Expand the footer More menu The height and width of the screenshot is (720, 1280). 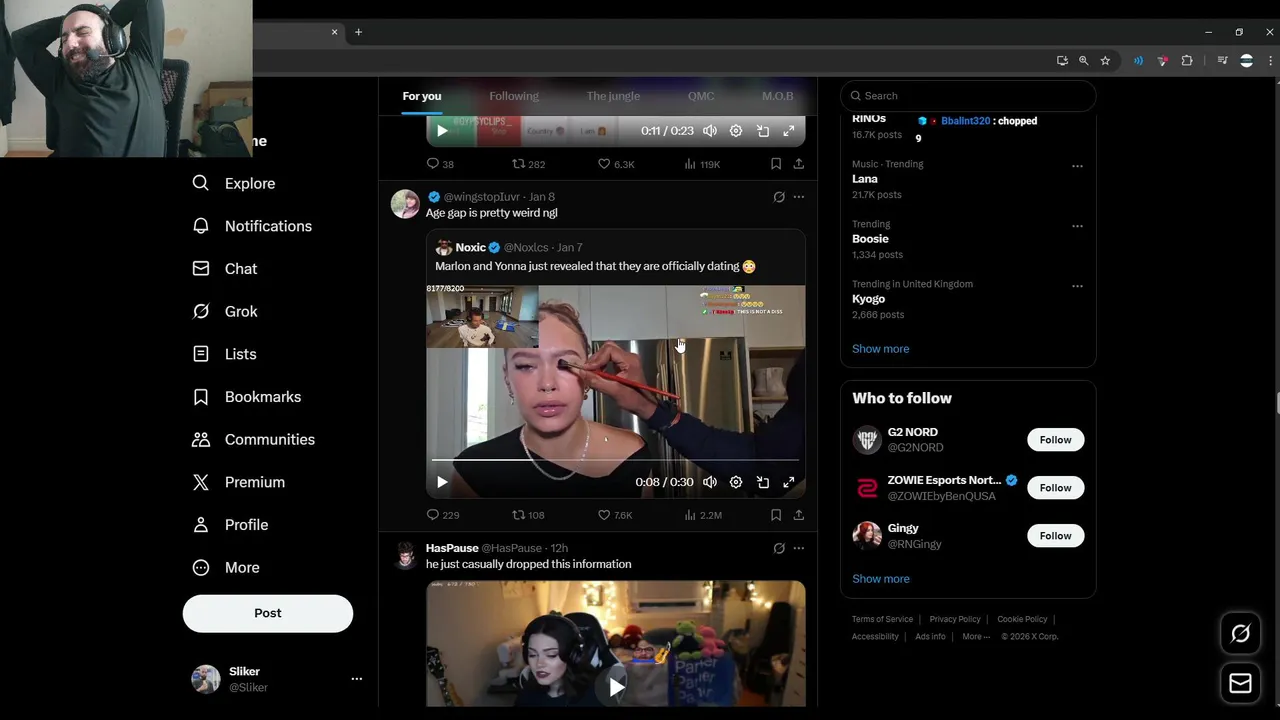click(x=976, y=637)
